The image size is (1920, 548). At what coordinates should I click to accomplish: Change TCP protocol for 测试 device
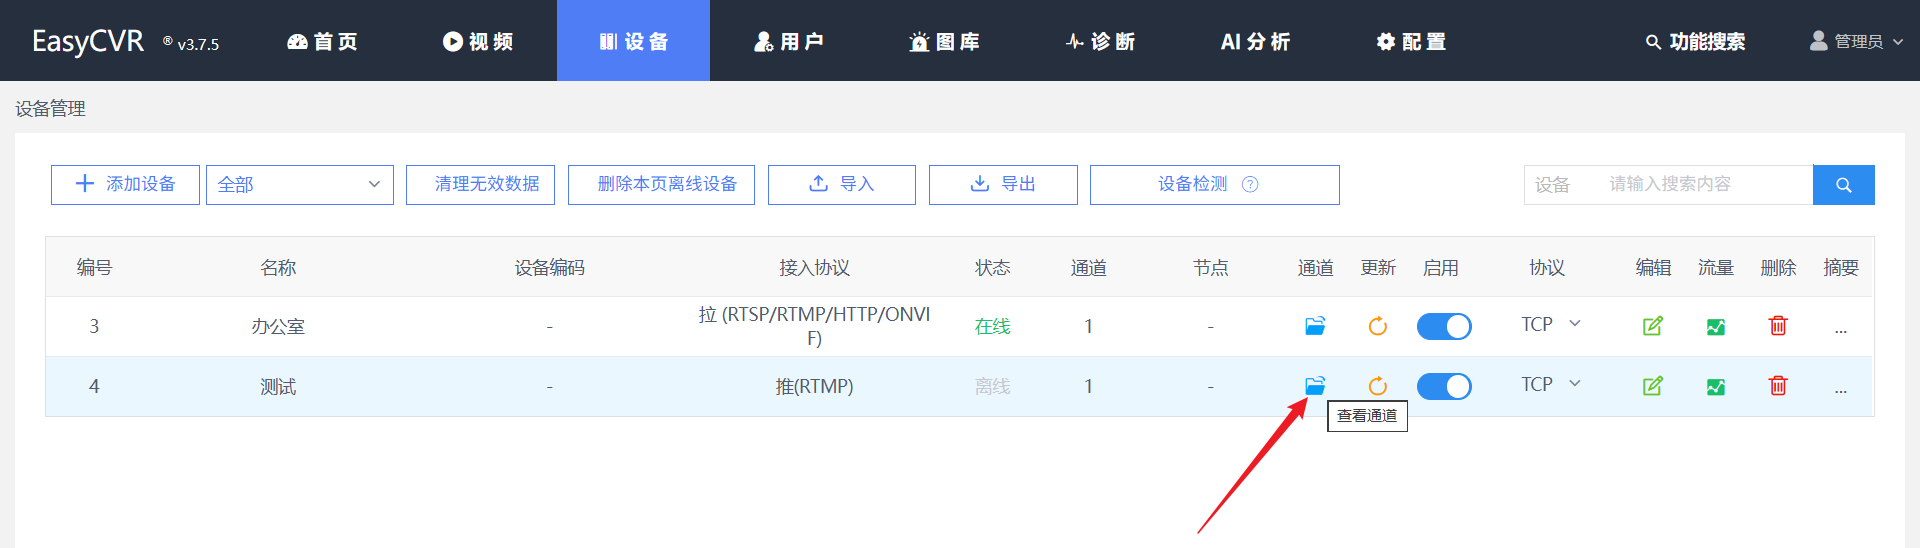[1551, 384]
